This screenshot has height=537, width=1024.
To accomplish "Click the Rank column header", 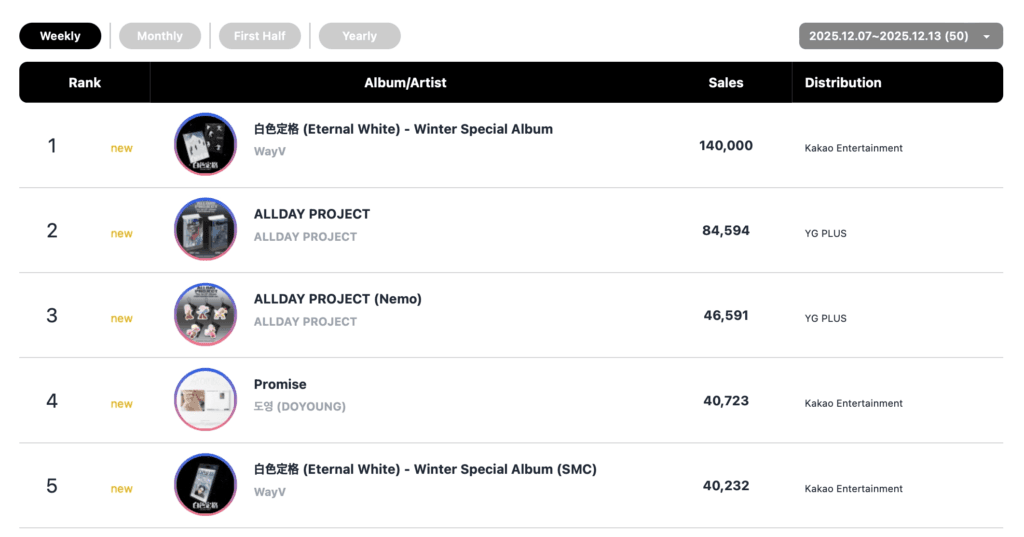I will 85,83.
